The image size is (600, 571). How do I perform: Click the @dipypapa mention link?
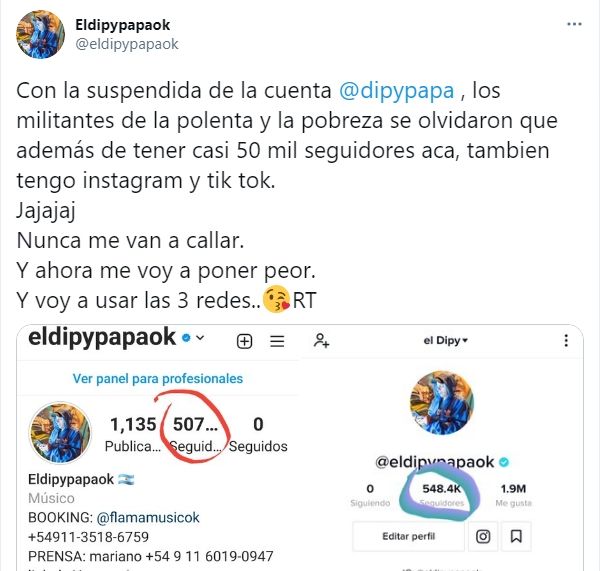click(396, 91)
